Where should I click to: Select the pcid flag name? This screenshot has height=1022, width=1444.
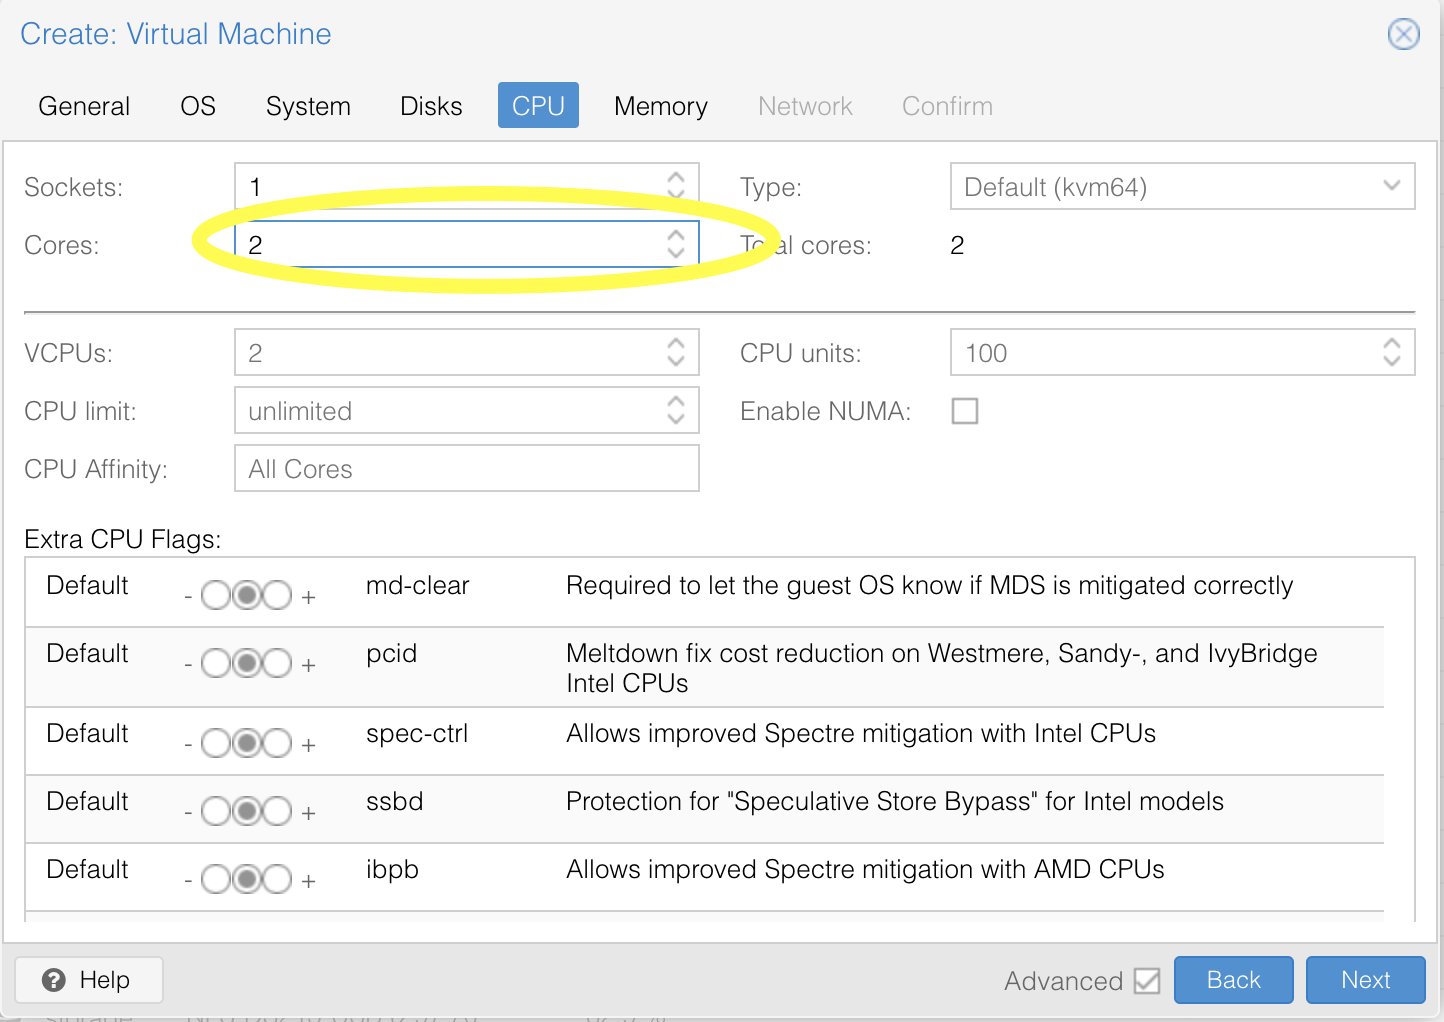(x=391, y=654)
